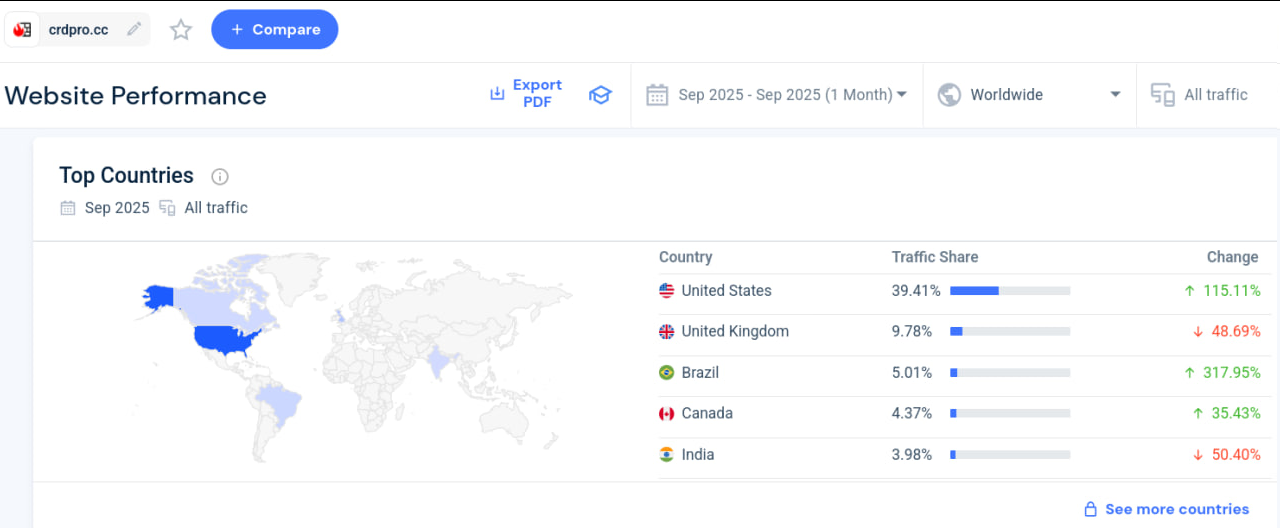Click the Brazil flag icon
This screenshot has height=528, width=1280.
667,373
